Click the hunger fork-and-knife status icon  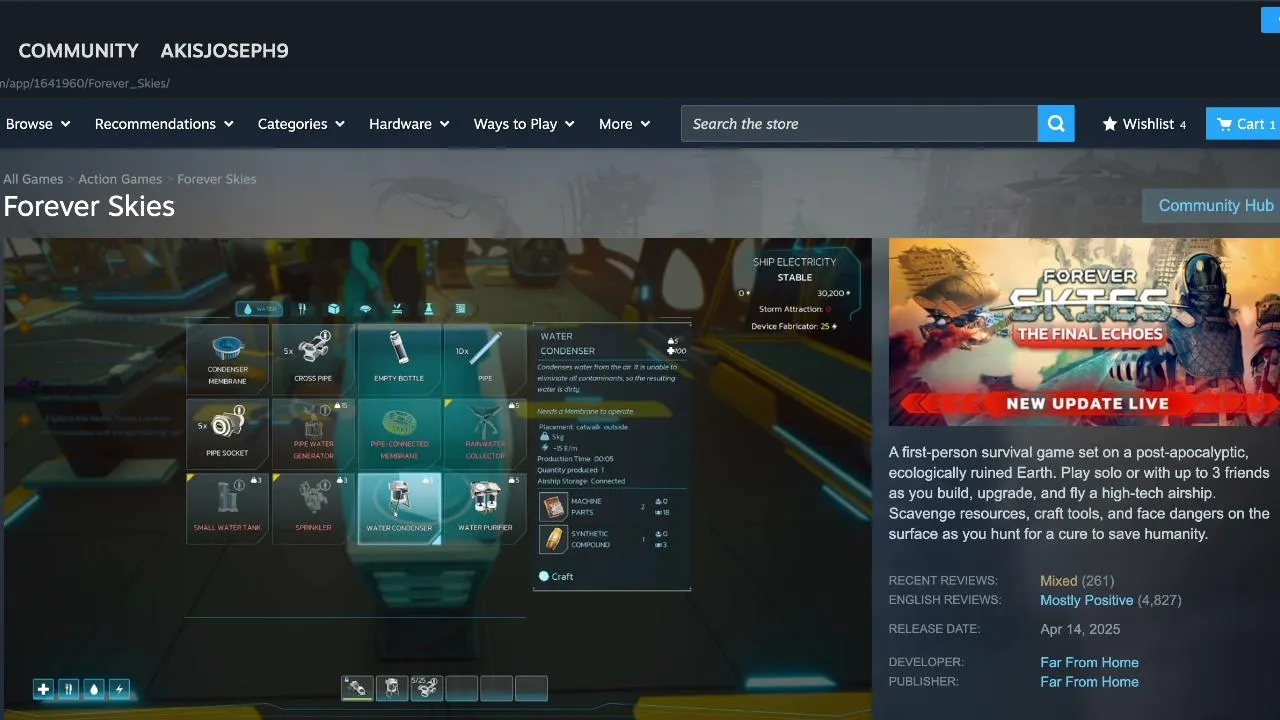point(69,689)
